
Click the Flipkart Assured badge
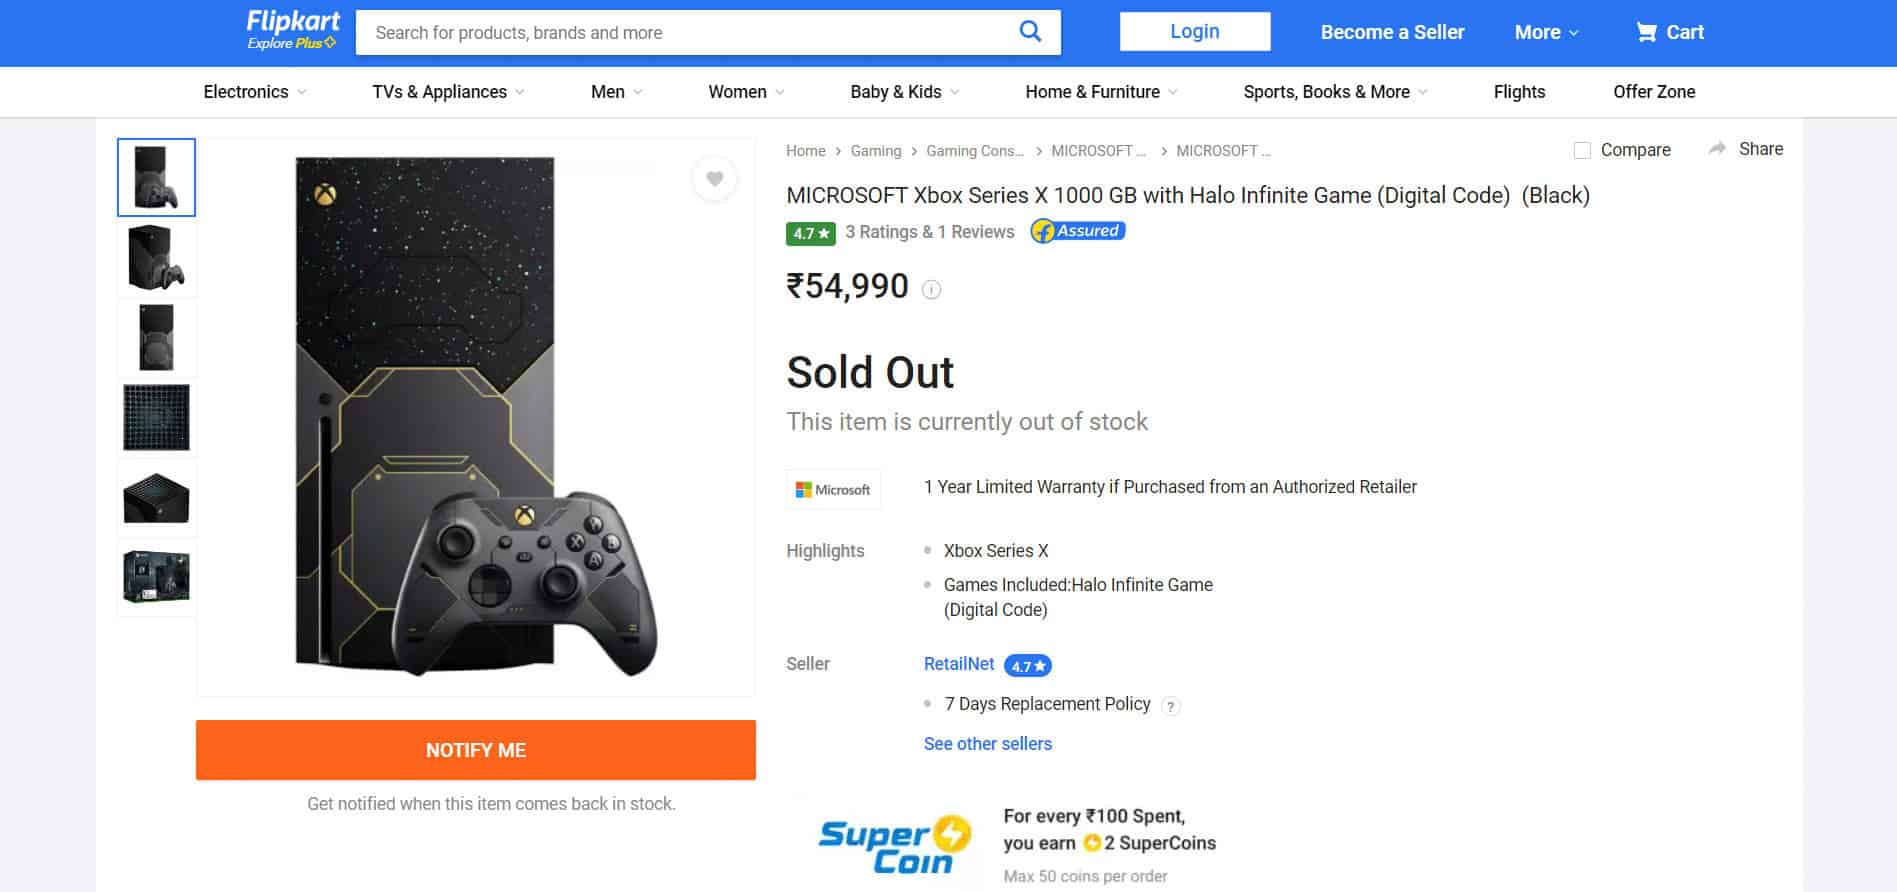coord(1077,230)
